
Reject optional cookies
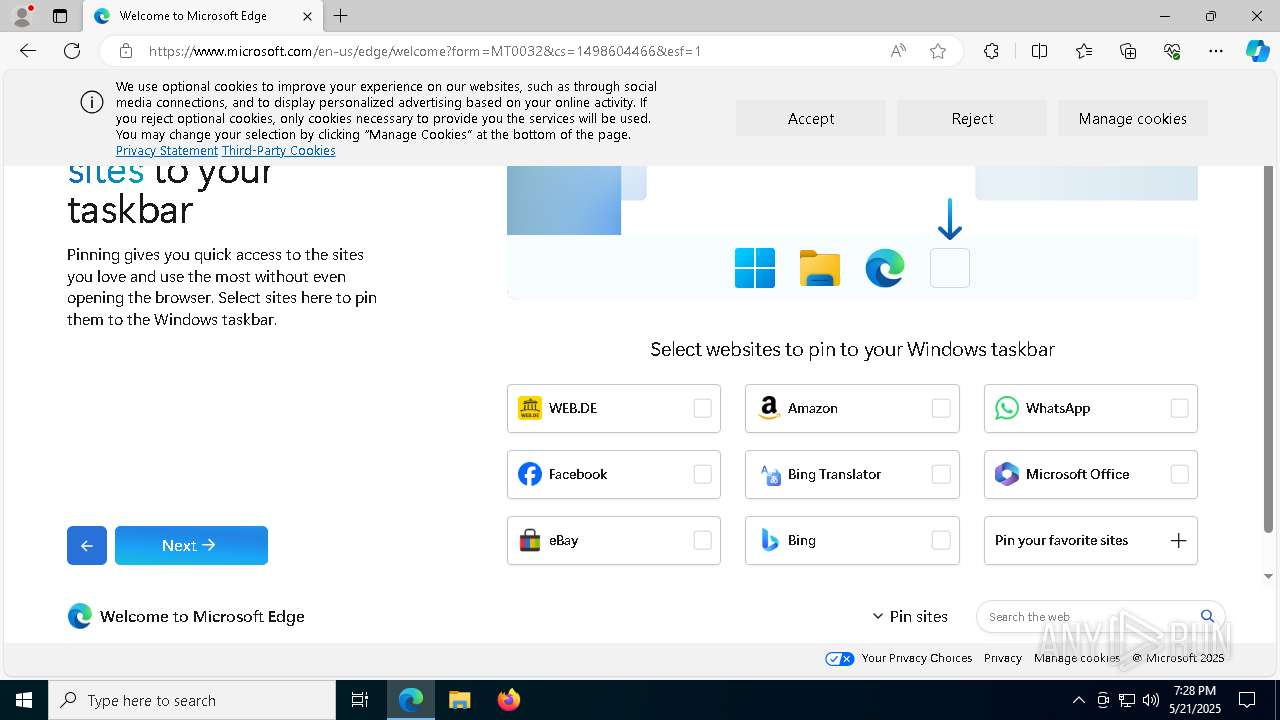pos(972,118)
